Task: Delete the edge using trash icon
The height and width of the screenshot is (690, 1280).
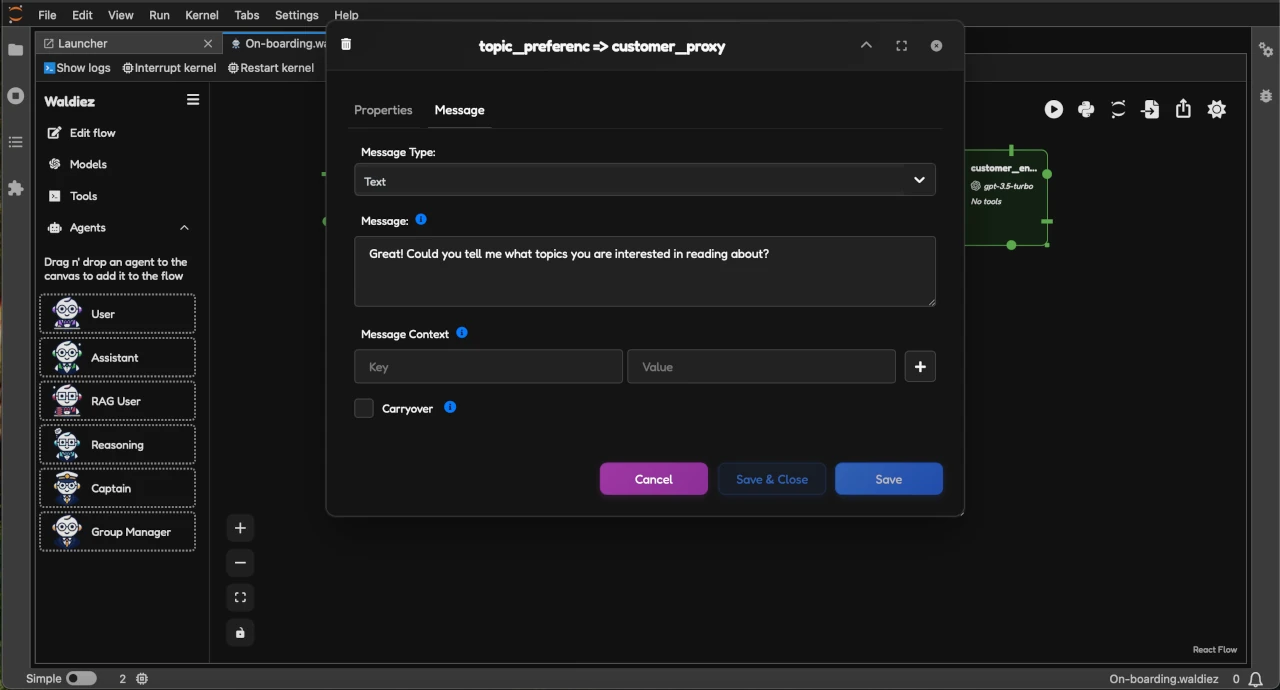Action: (x=346, y=45)
